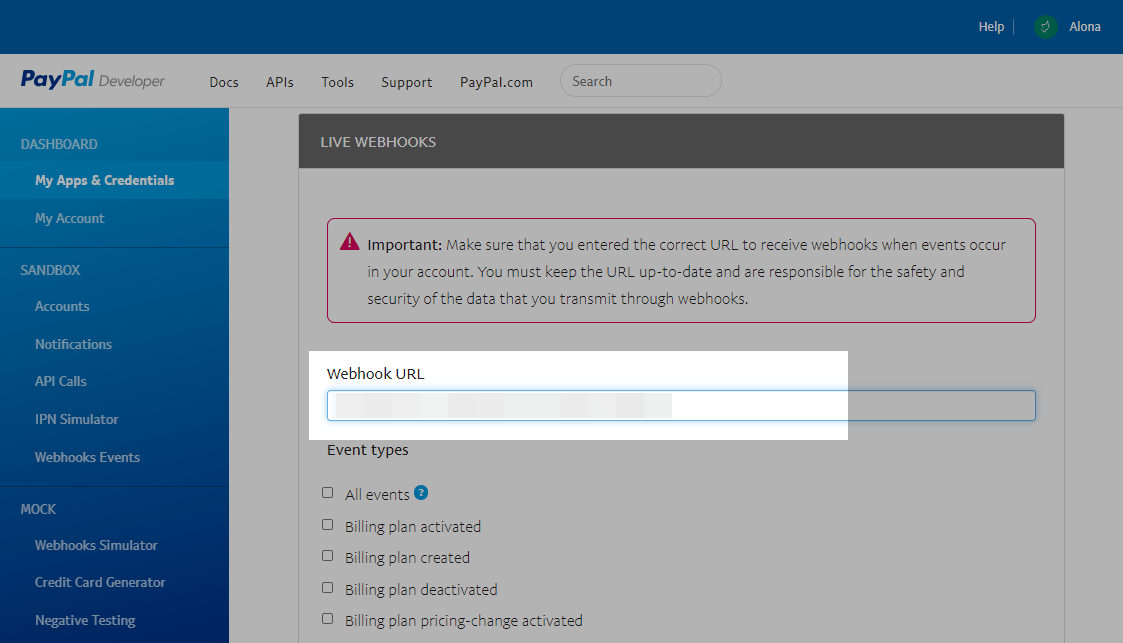Tick the Billing plan created checkbox
The height and width of the screenshot is (643, 1123).
tap(328, 556)
